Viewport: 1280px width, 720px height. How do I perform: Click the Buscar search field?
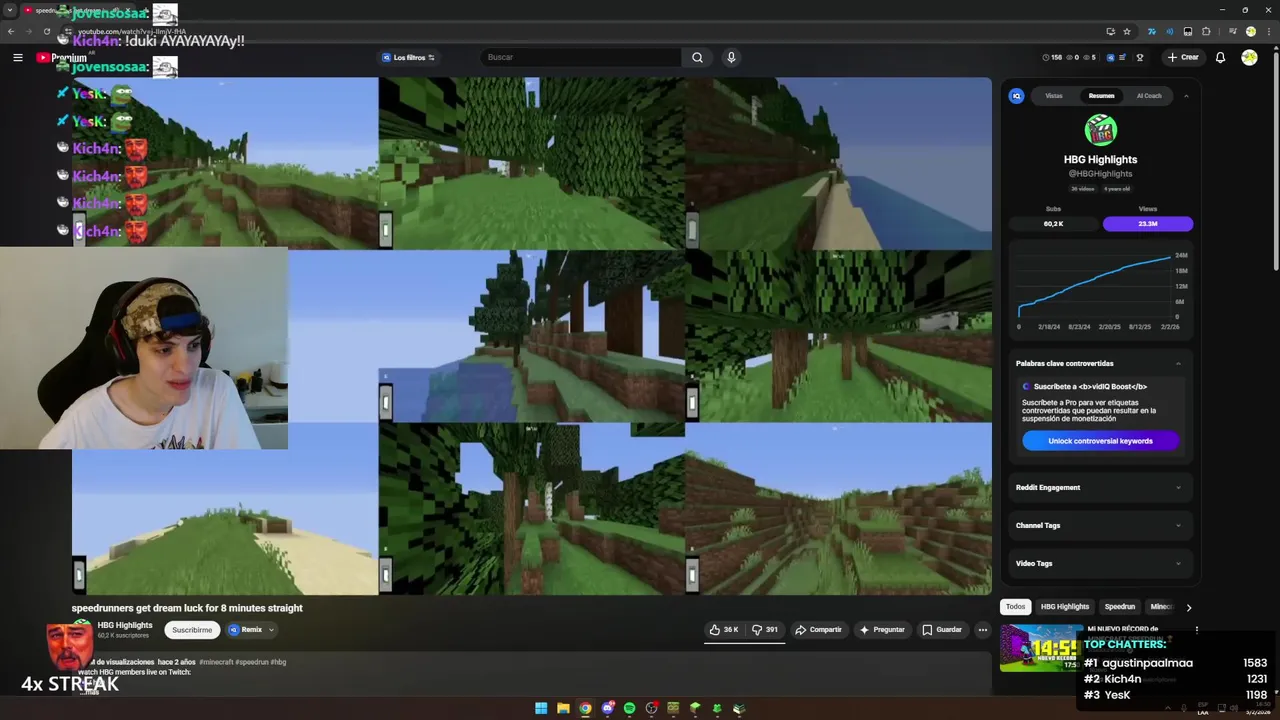click(581, 58)
